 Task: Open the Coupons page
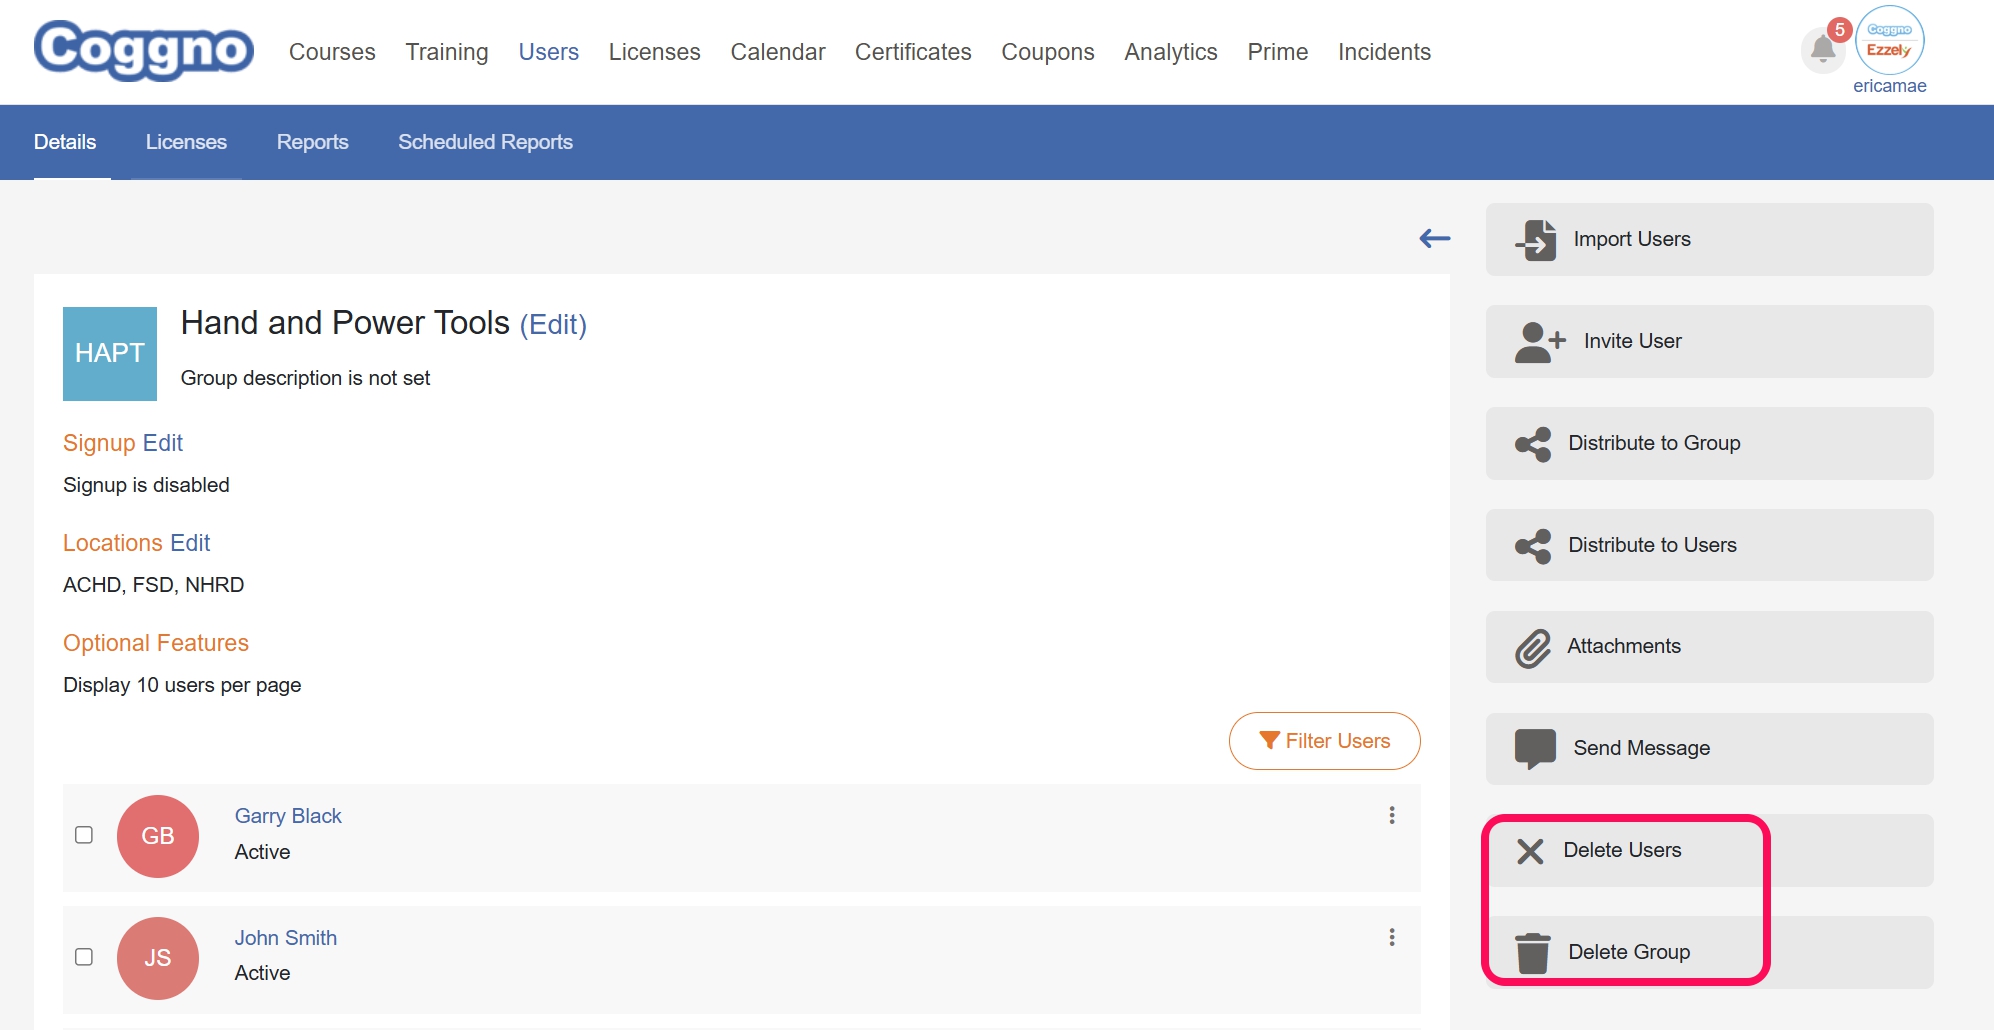tap(1048, 52)
